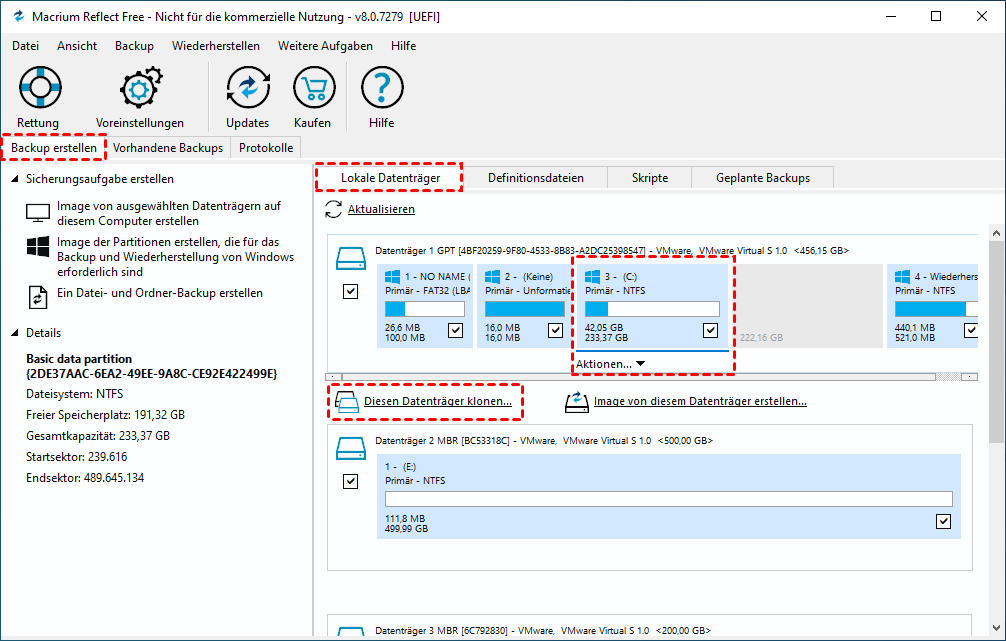
Task: Toggle Datenträger 1 whole-disk checkbox
Action: (350, 292)
